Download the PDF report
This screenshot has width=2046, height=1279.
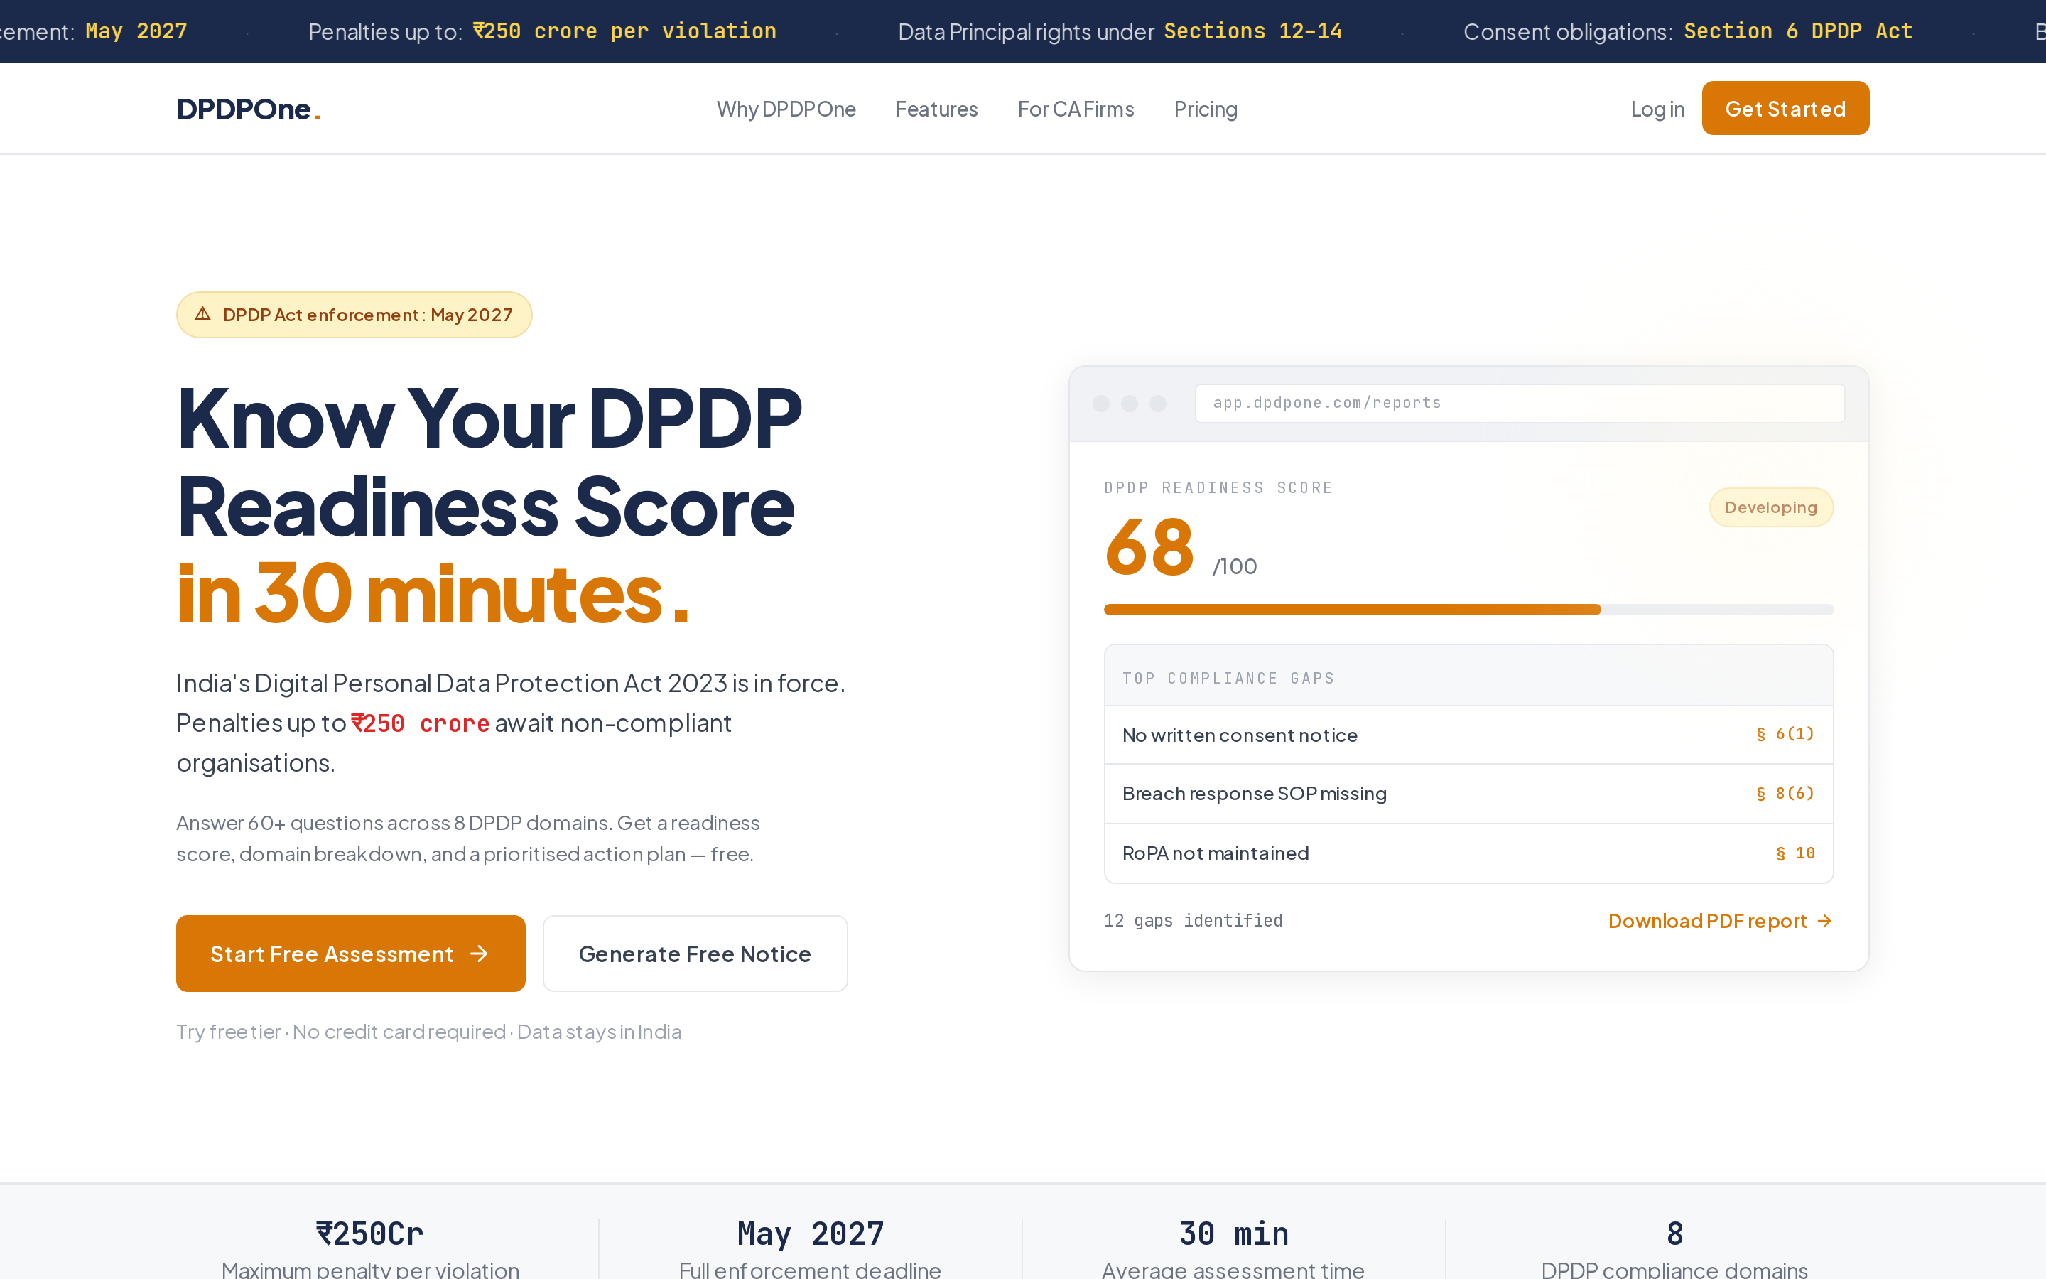click(x=1720, y=921)
